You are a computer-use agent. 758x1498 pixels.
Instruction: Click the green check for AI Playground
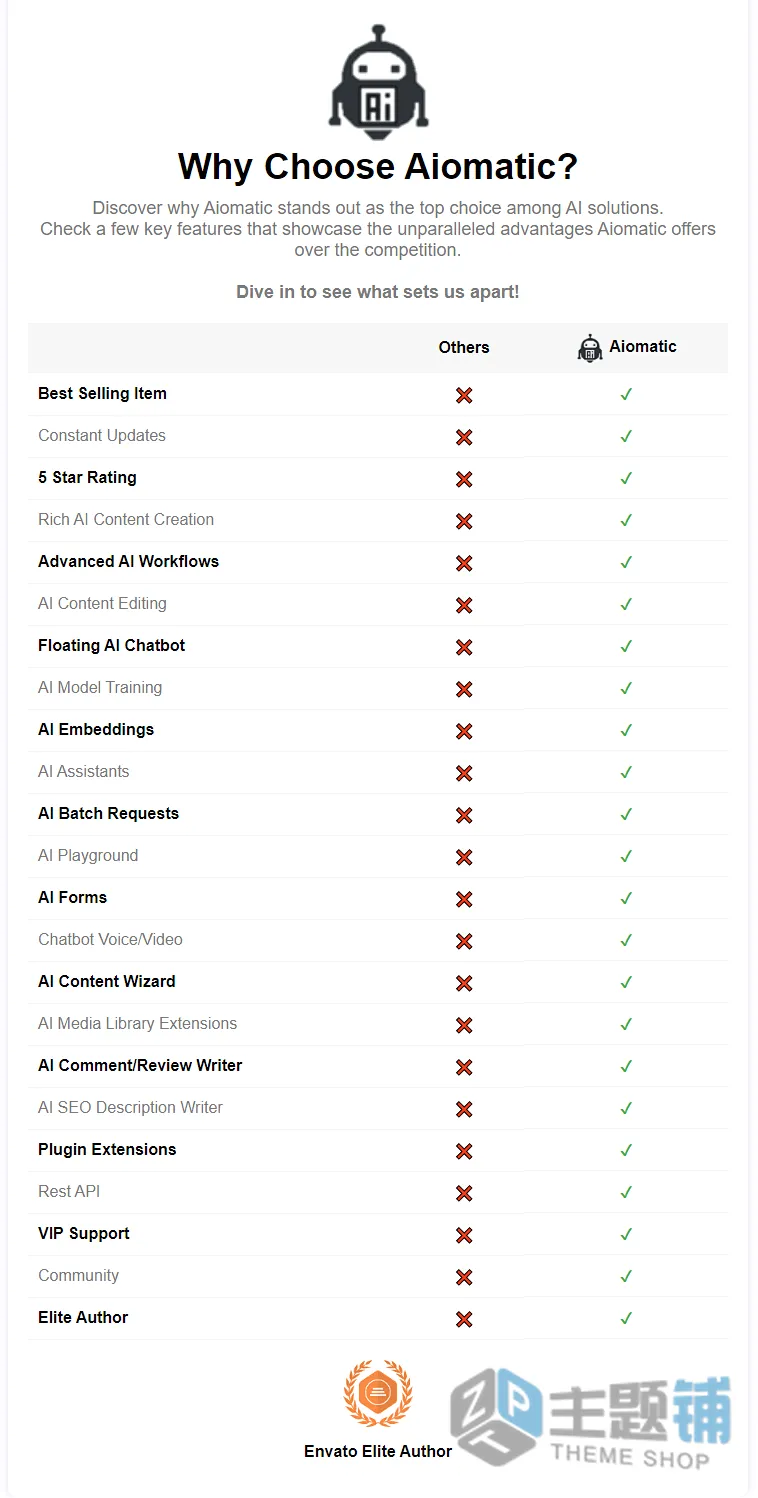click(x=626, y=856)
